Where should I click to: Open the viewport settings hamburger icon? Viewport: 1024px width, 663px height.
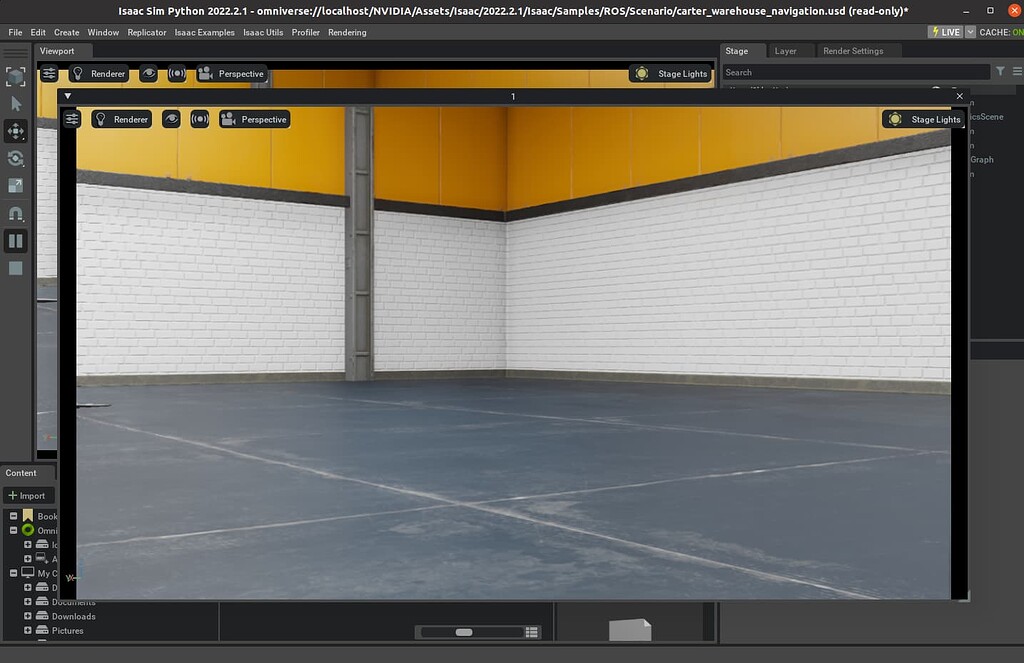click(72, 119)
